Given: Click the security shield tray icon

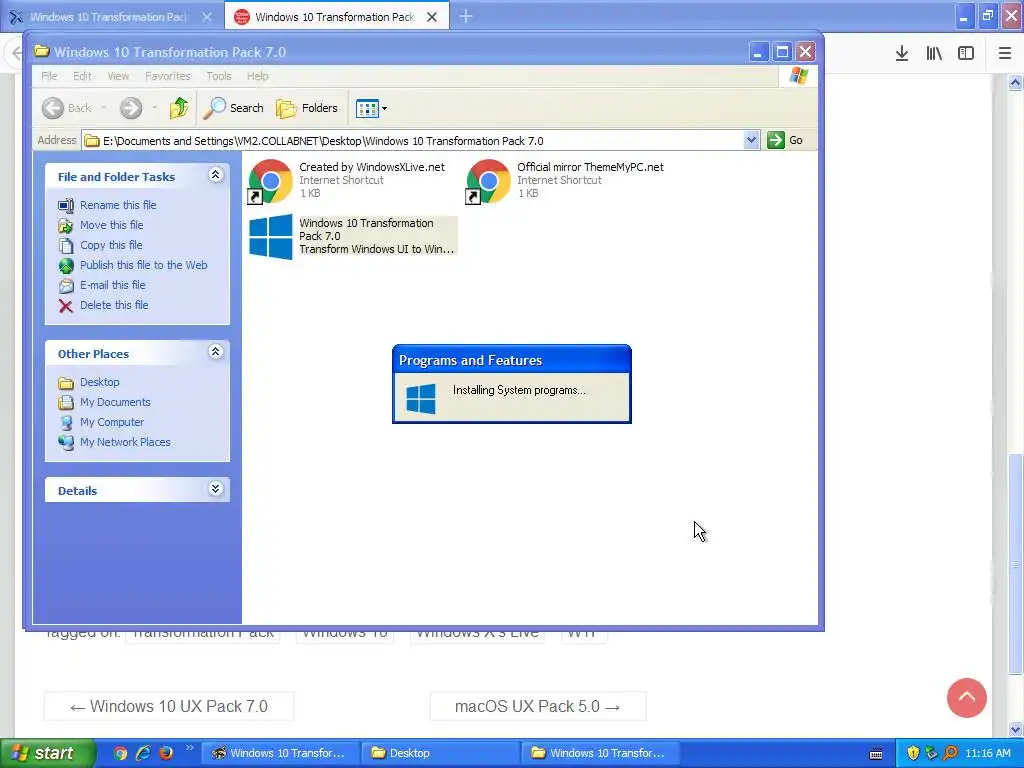Looking at the screenshot, I should pyautogui.click(x=913, y=753).
